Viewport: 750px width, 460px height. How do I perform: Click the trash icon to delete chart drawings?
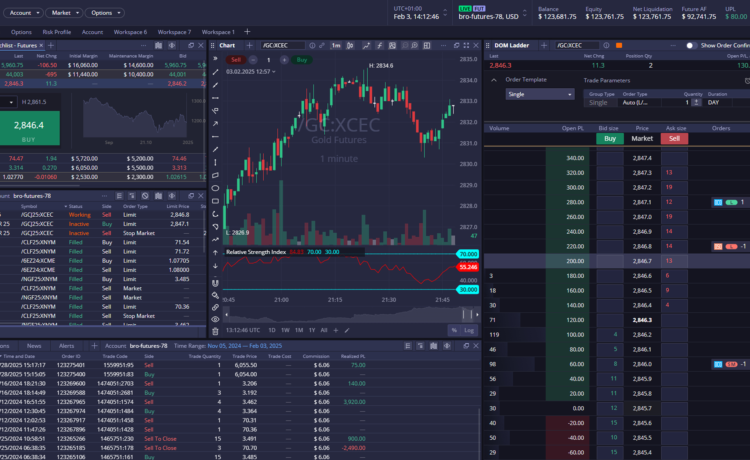pyautogui.click(x=215, y=331)
